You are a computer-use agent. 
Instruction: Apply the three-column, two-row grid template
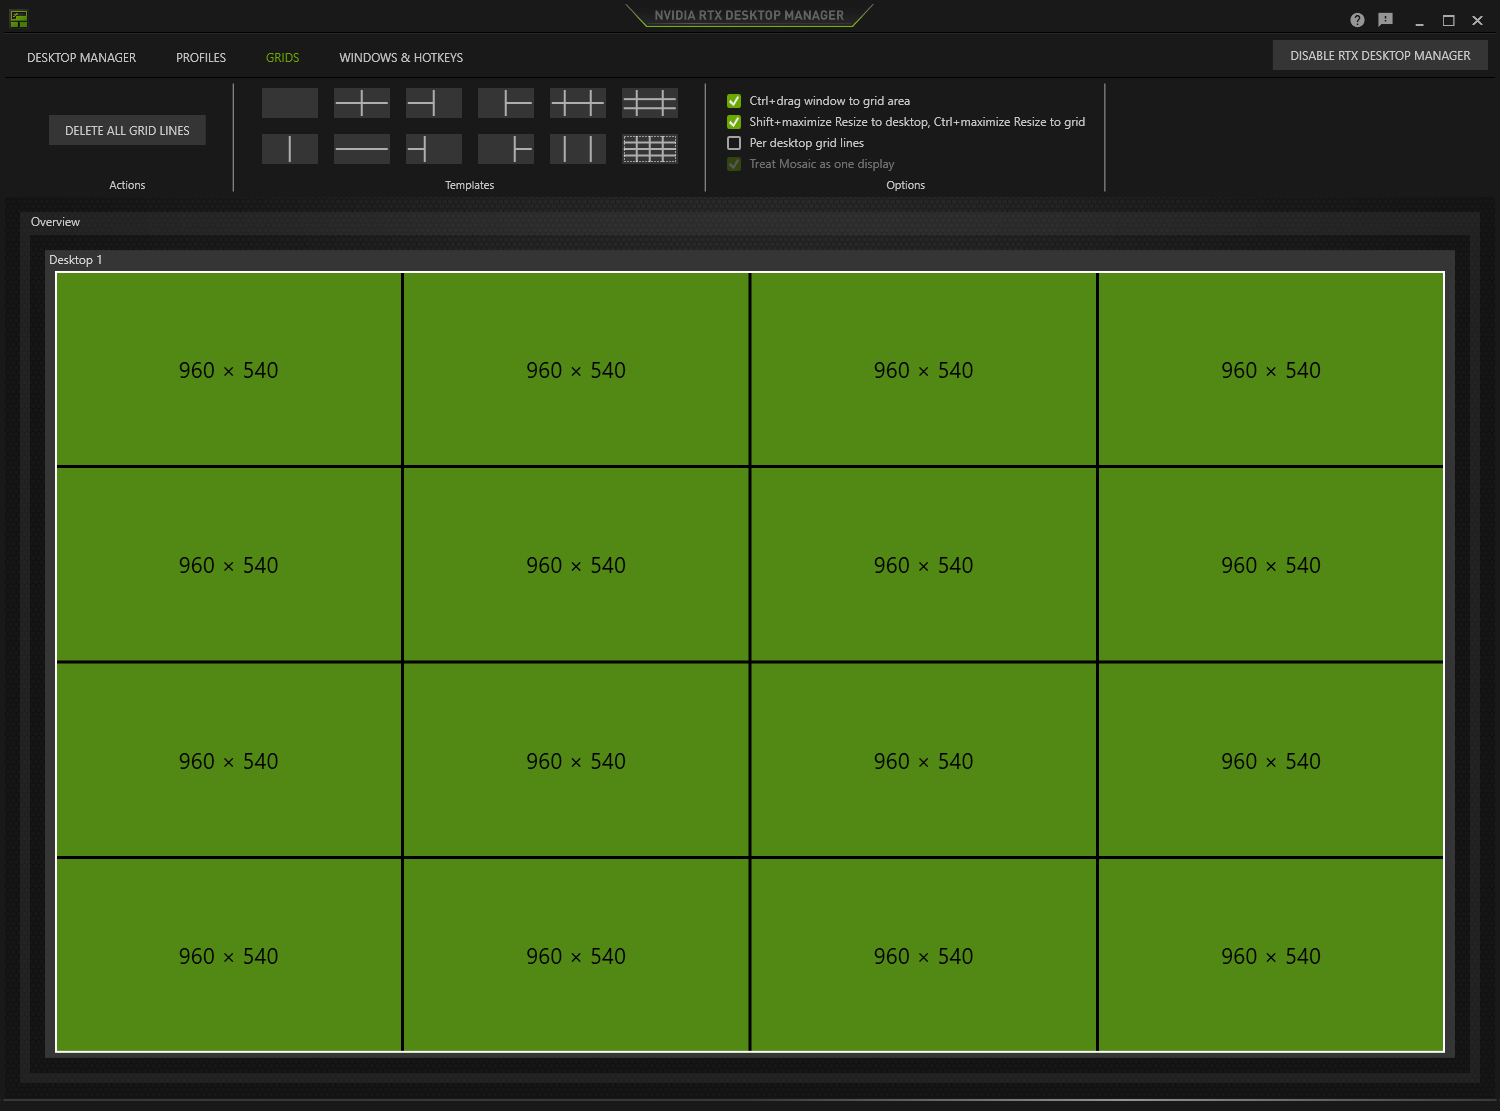tap(578, 103)
